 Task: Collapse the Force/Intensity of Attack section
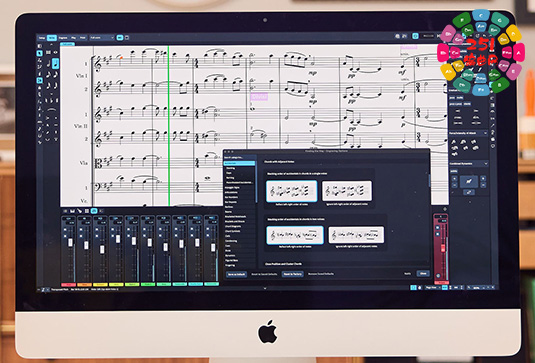[485, 133]
